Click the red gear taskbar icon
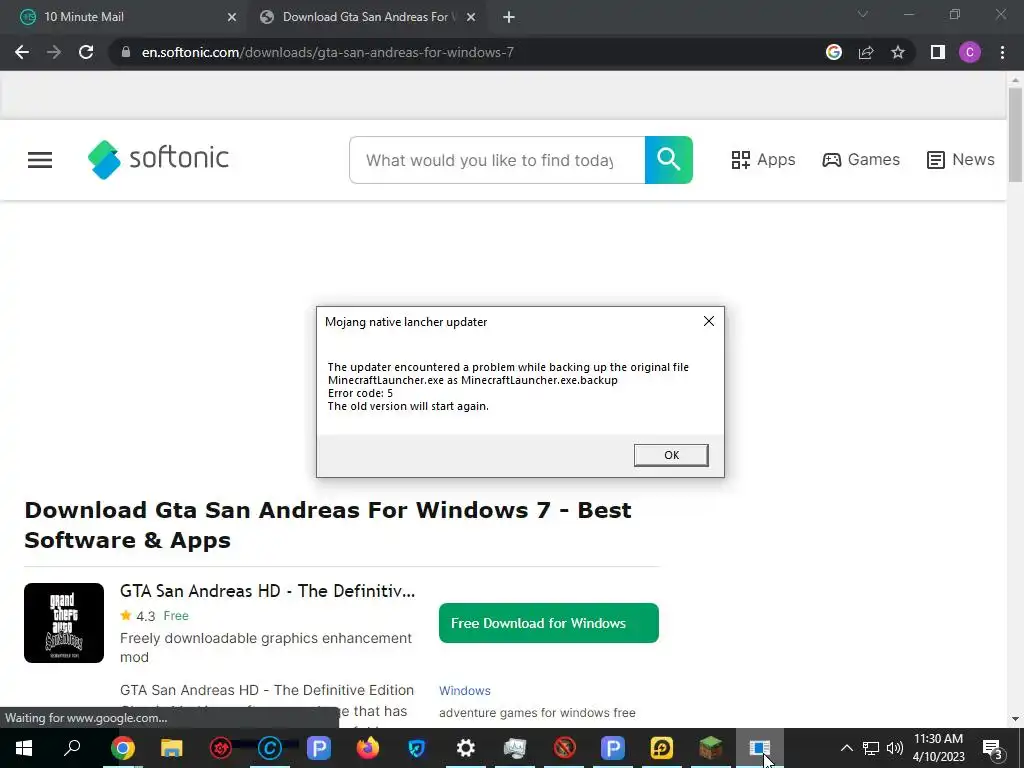This screenshot has width=1024, height=768. click(221, 748)
